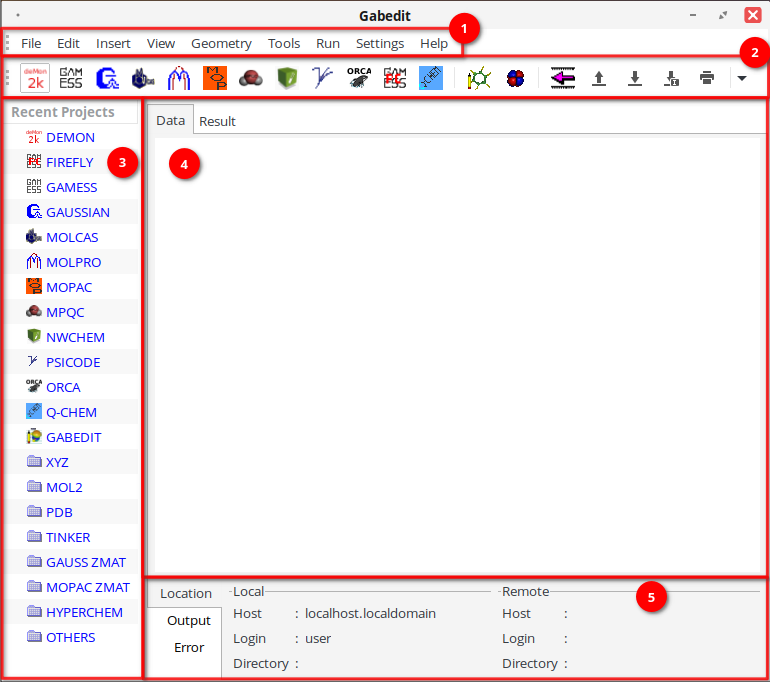Open the Molpro input toolbar icon

pos(179,78)
